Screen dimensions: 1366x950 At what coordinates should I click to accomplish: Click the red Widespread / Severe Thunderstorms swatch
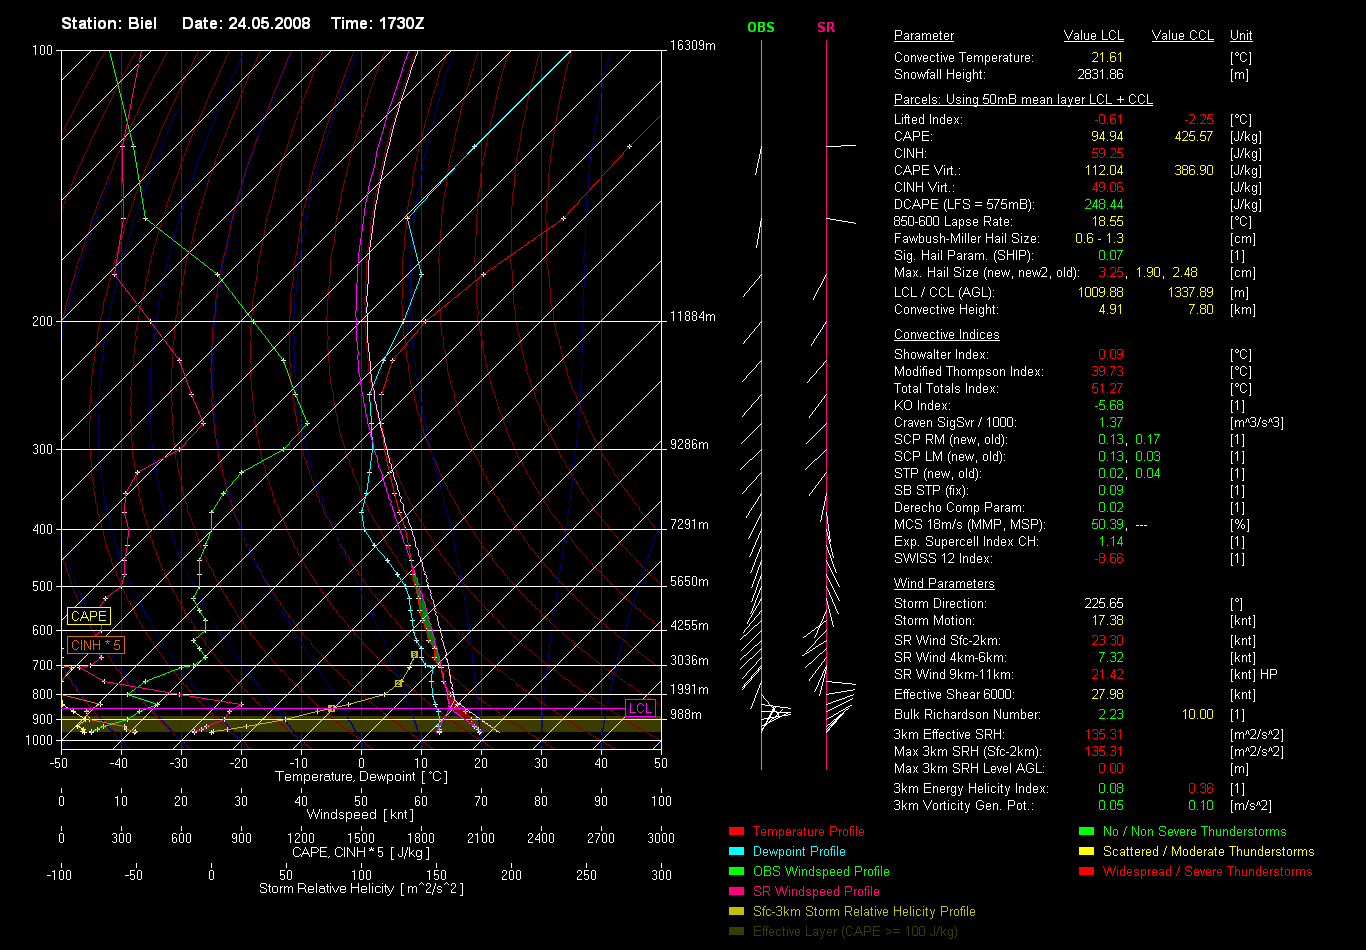tap(1086, 871)
